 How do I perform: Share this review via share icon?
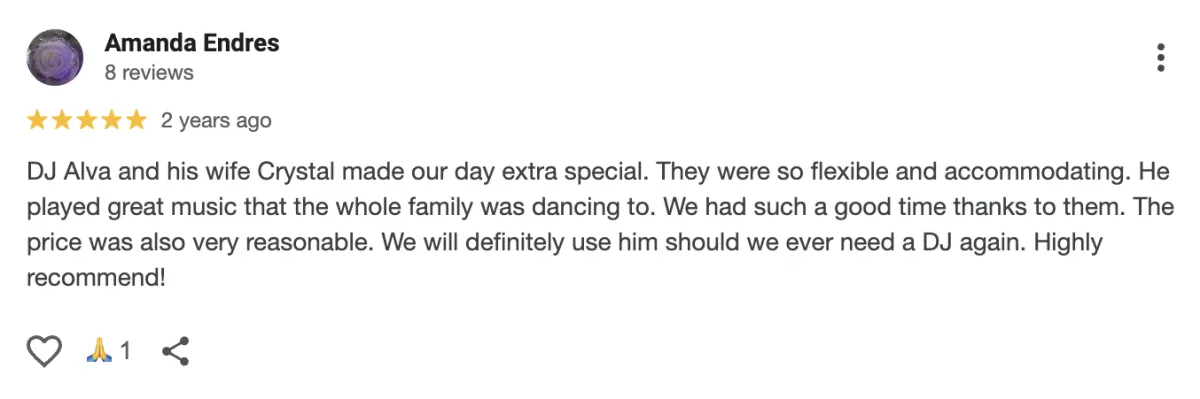coord(175,351)
